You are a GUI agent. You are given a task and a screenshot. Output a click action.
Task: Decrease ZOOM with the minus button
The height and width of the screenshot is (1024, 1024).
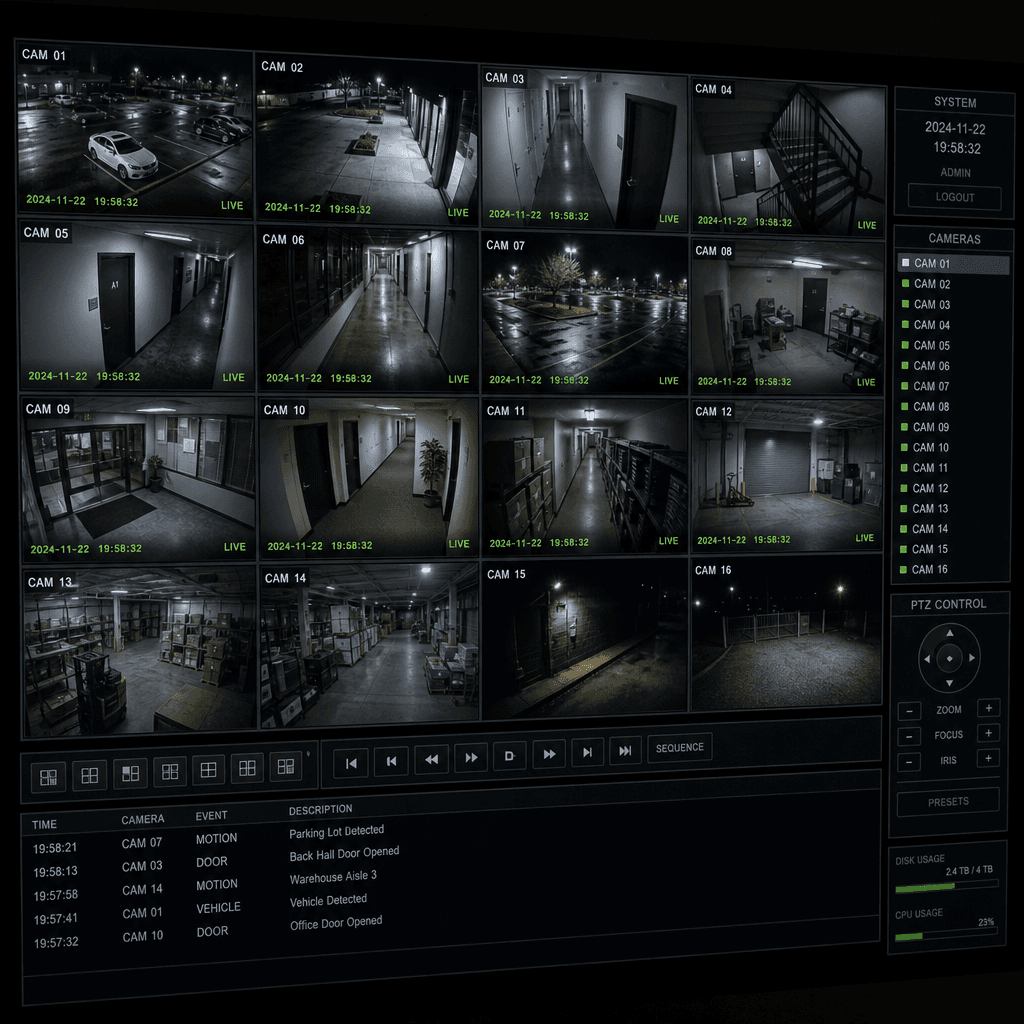click(909, 711)
